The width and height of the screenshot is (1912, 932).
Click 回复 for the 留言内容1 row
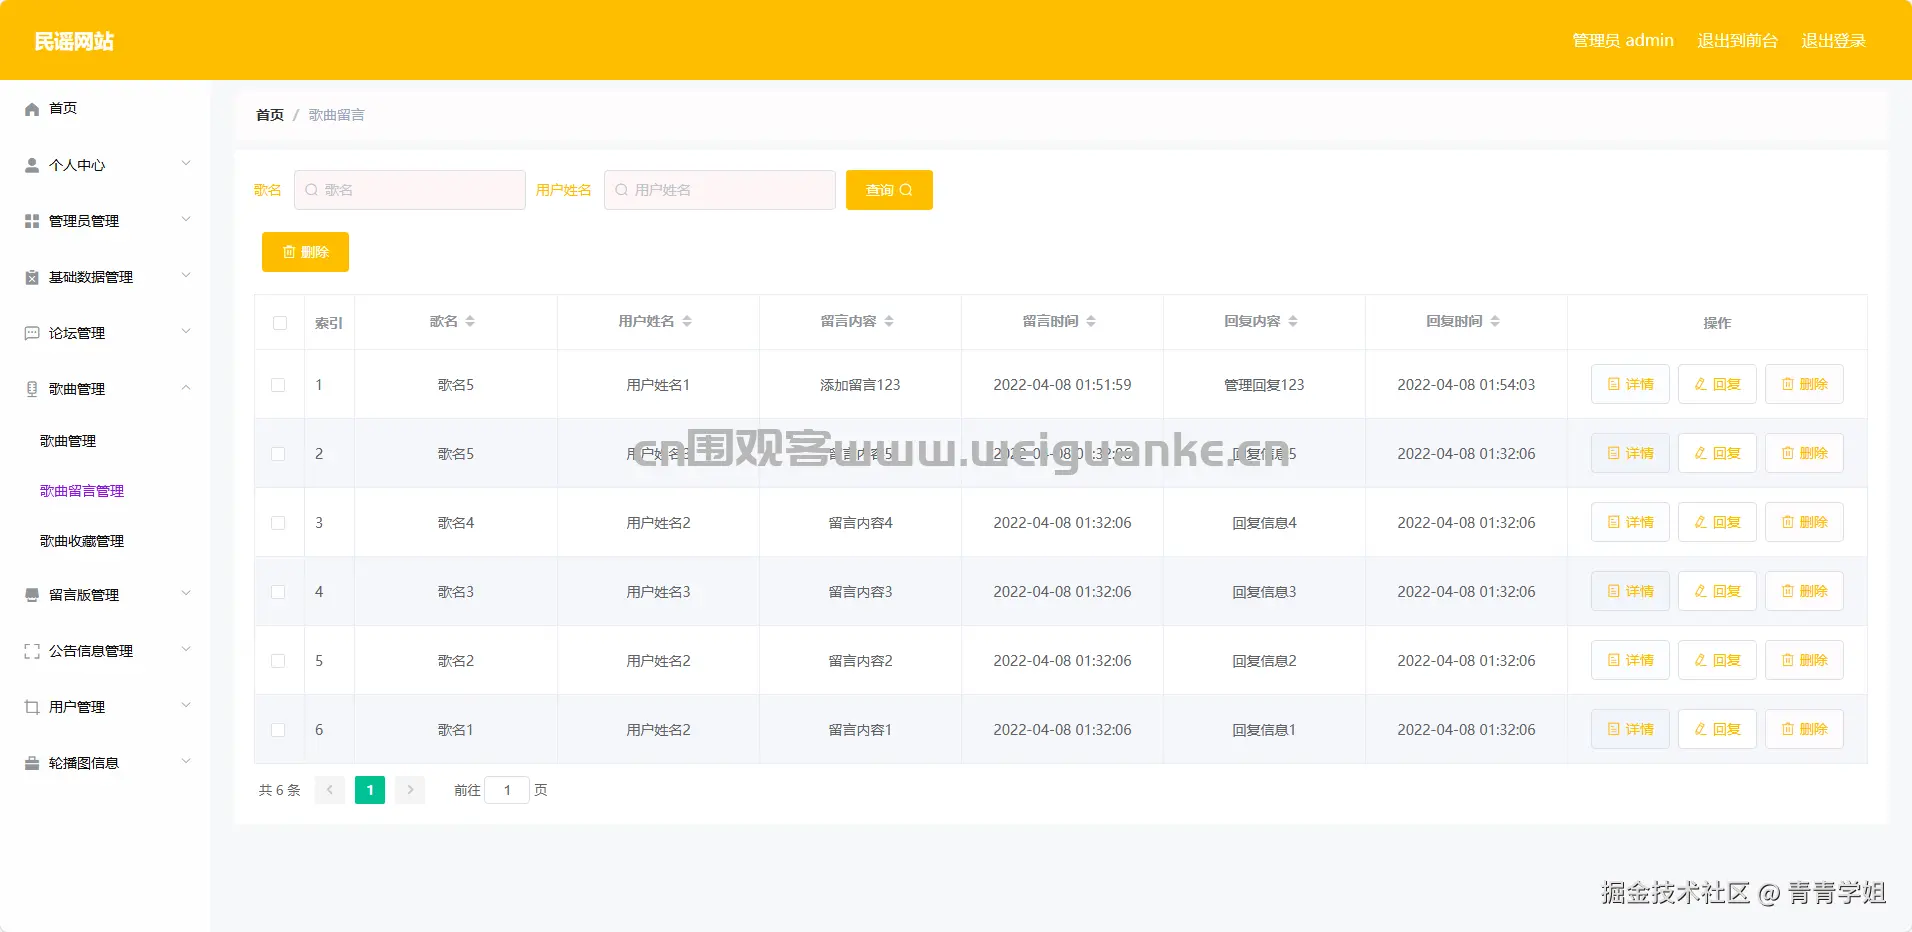1717,729
